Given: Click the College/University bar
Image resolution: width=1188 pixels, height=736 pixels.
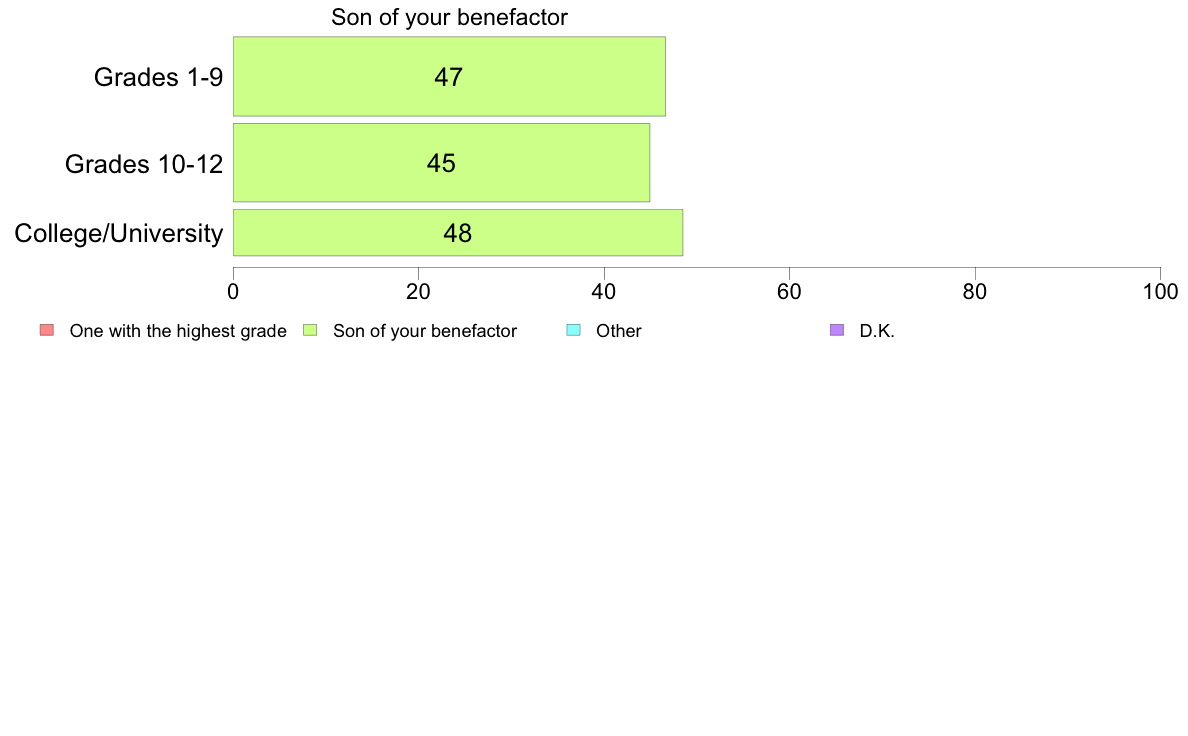Looking at the screenshot, I should 458,233.
